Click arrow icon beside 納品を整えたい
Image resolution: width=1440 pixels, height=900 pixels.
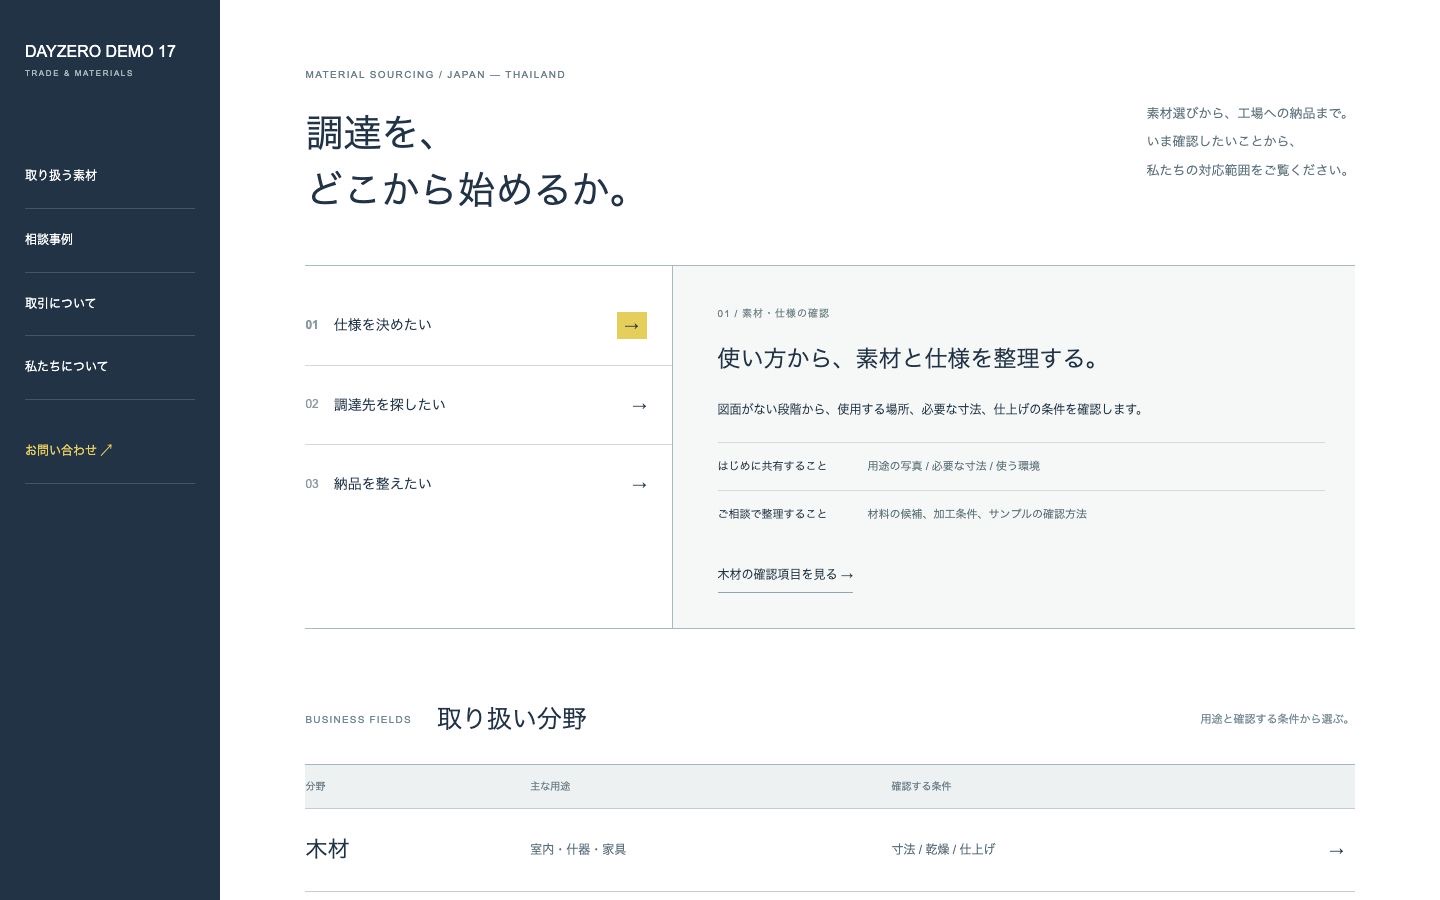[x=640, y=485]
